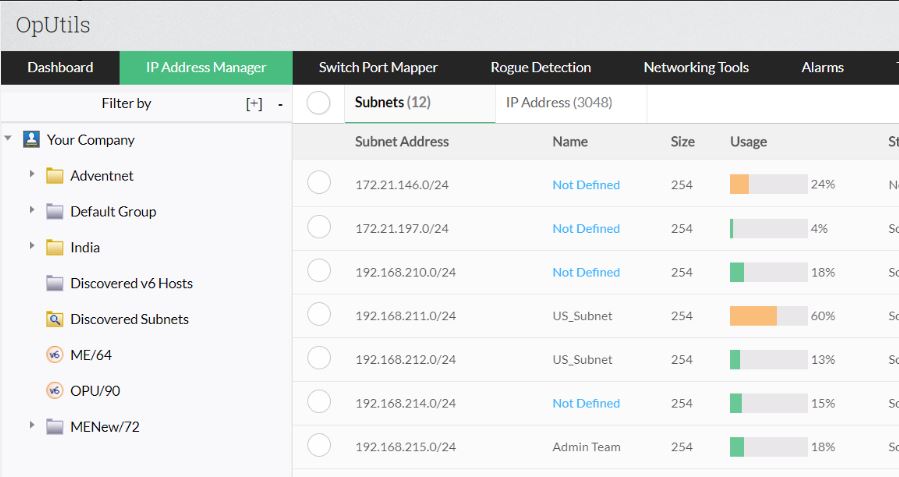Screen dimensions: 899x477
Task: Open the Networking Tools tab
Action: pyautogui.click(x=696, y=68)
